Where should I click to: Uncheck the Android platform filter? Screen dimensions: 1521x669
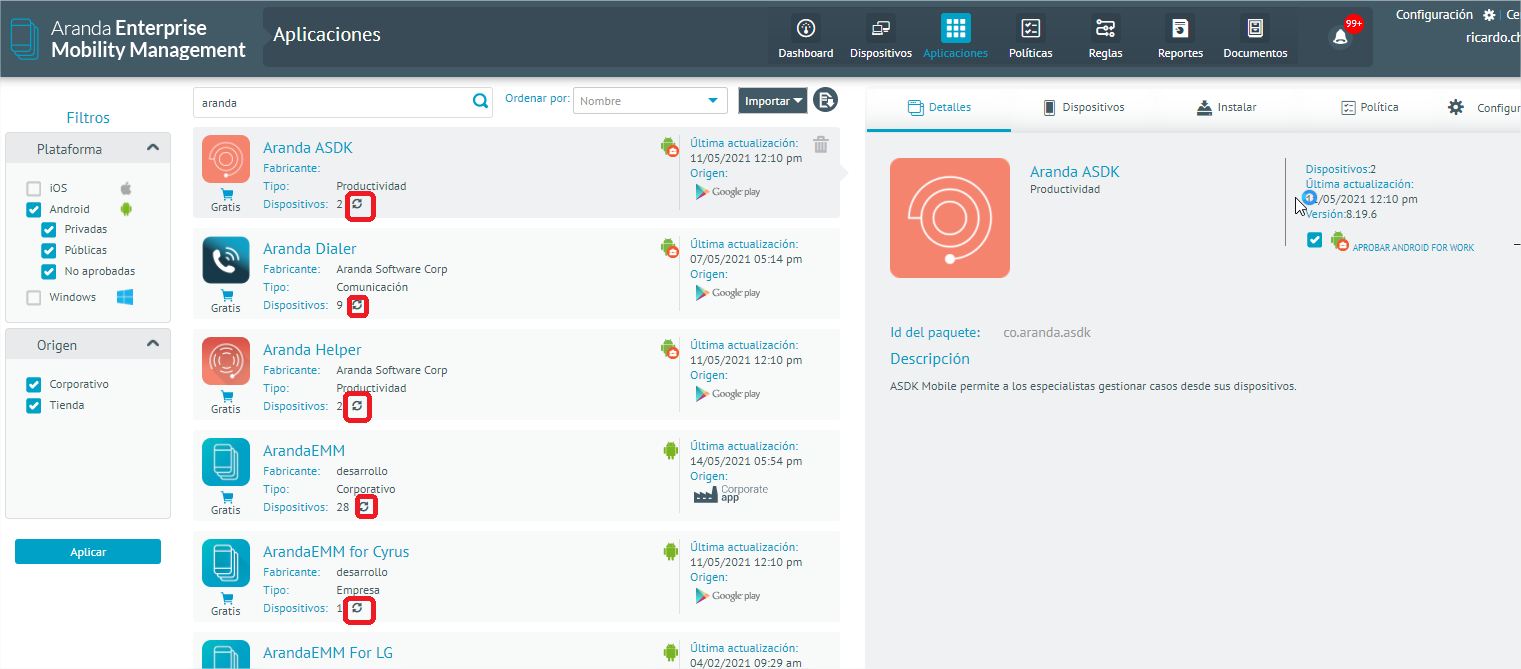(x=34, y=209)
